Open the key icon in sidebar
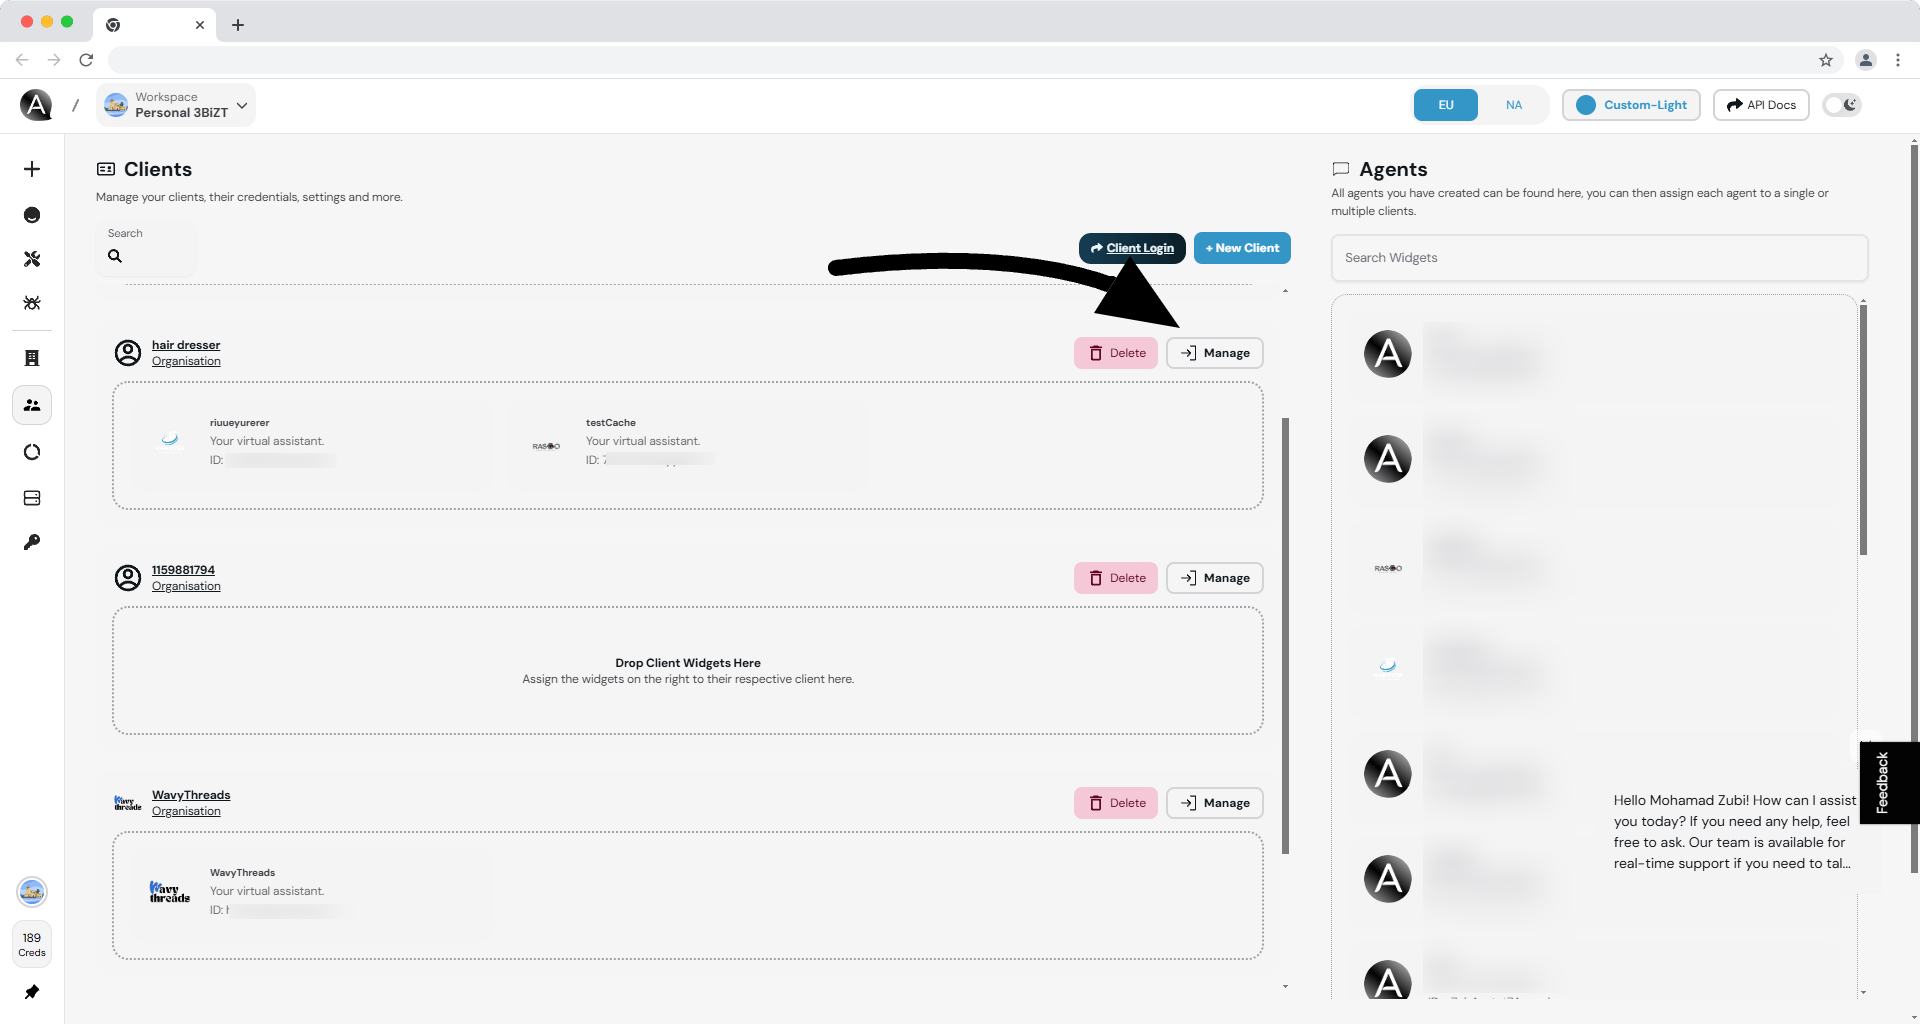The width and height of the screenshot is (1920, 1024). pyautogui.click(x=32, y=542)
